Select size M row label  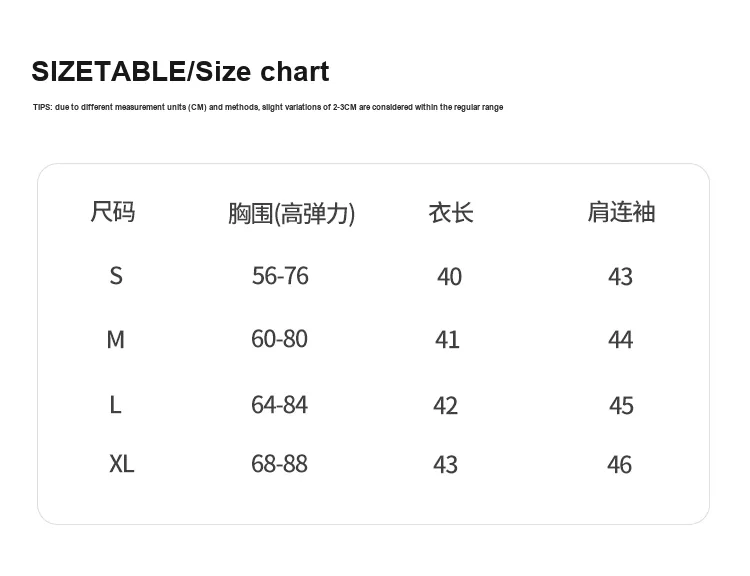[x=116, y=340]
